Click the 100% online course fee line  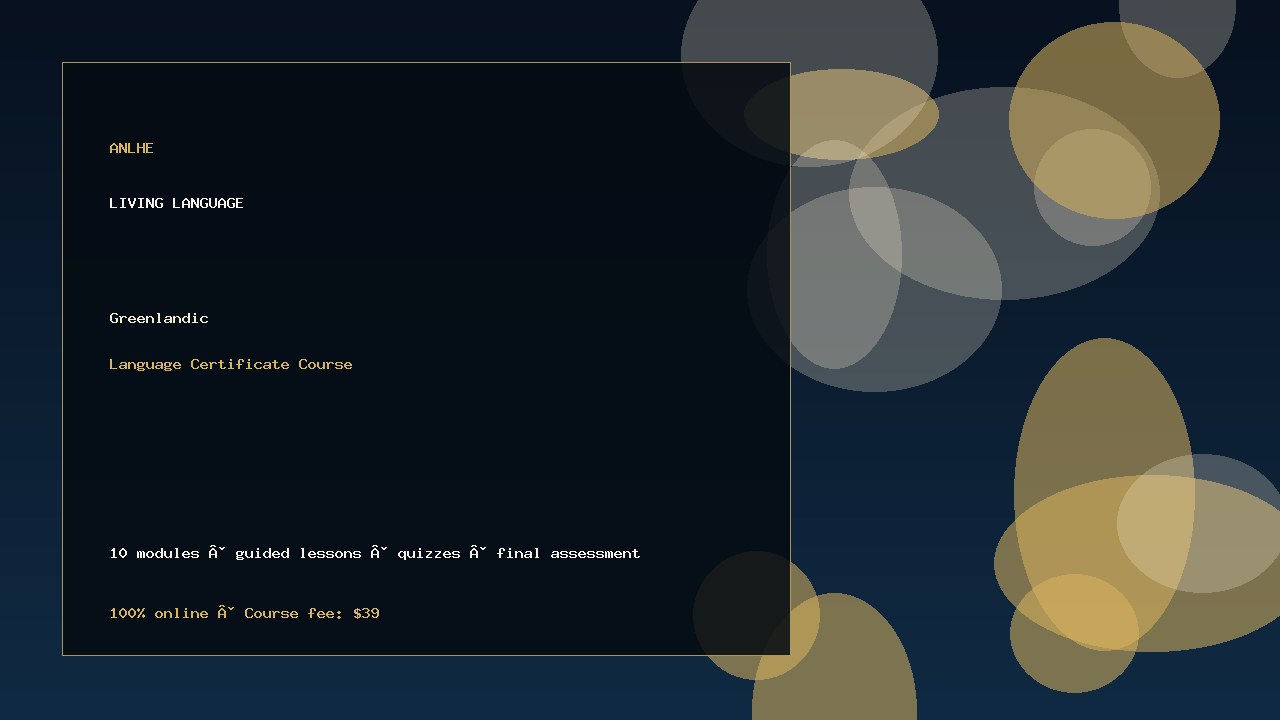(244, 613)
